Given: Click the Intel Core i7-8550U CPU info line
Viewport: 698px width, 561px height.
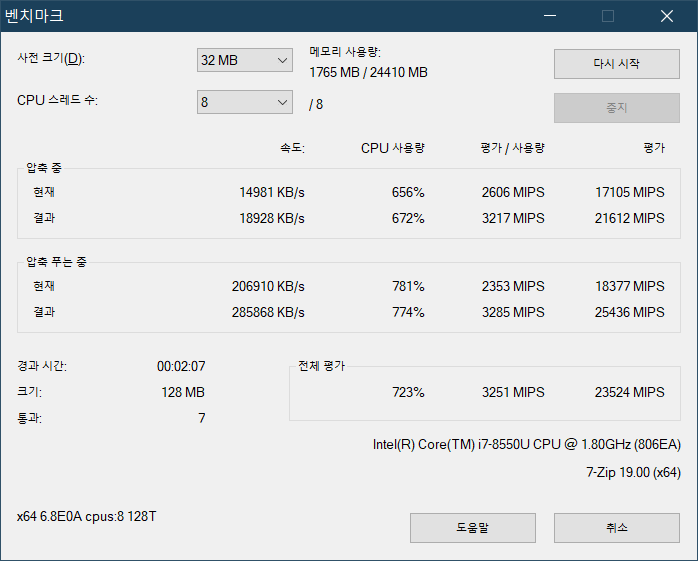Looking at the screenshot, I should pos(527,444).
